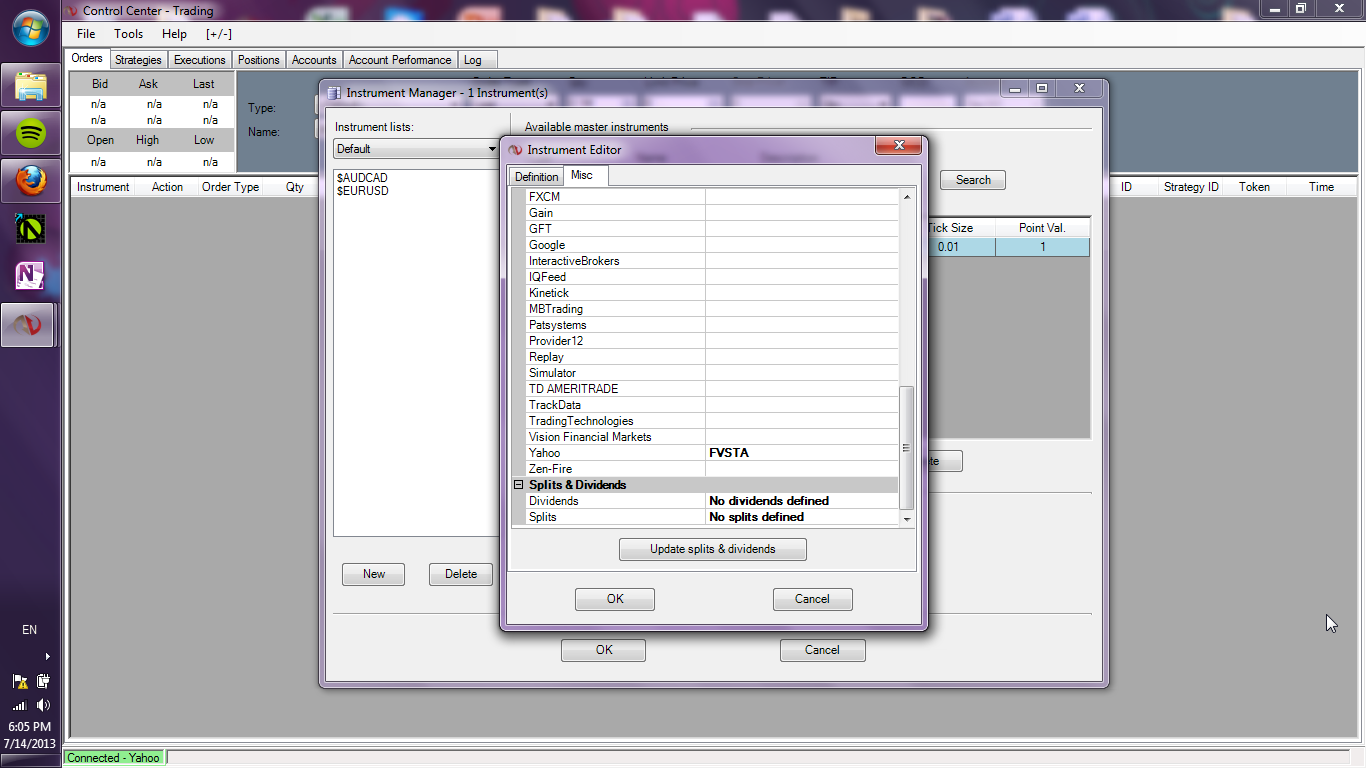The width and height of the screenshot is (1366, 768).
Task: Click the Instrument Manager window icon
Action: [x=334, y=93]
